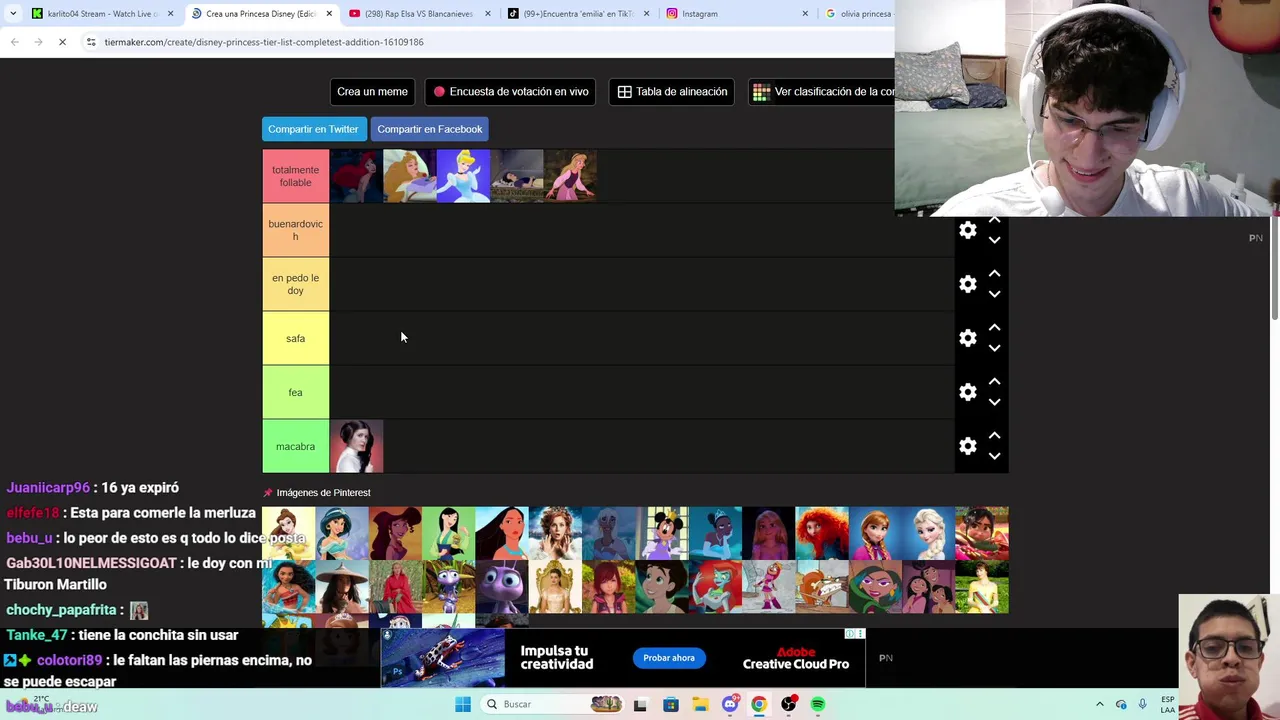The height and width of the screenshot is (720, 1280).
Task: Open settings gear for buenardovich tier
Action: pos(967,231)
